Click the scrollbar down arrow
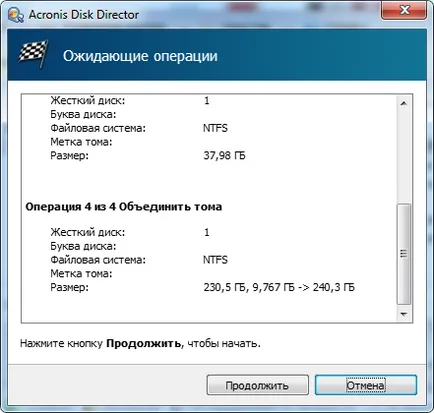Screen dimensions: 434x413 [404, 314]
